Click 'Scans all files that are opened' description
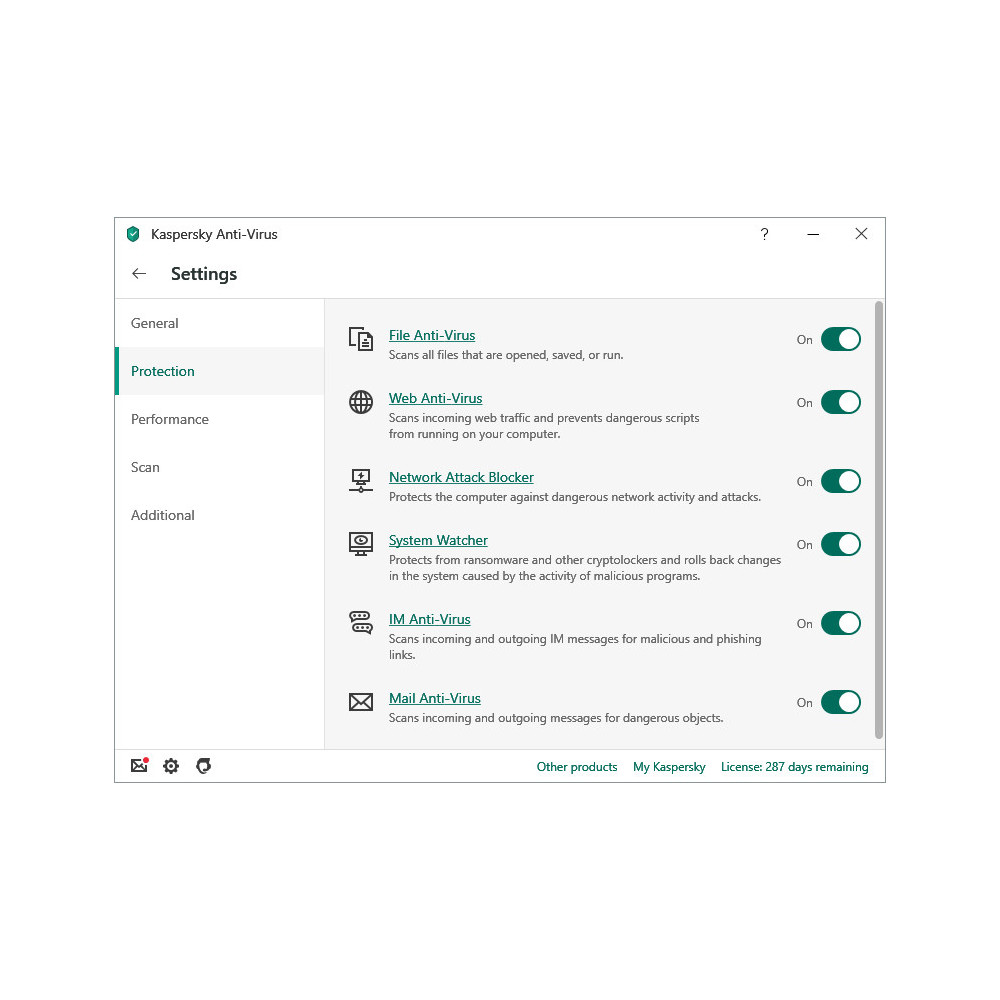 (506, 355)
